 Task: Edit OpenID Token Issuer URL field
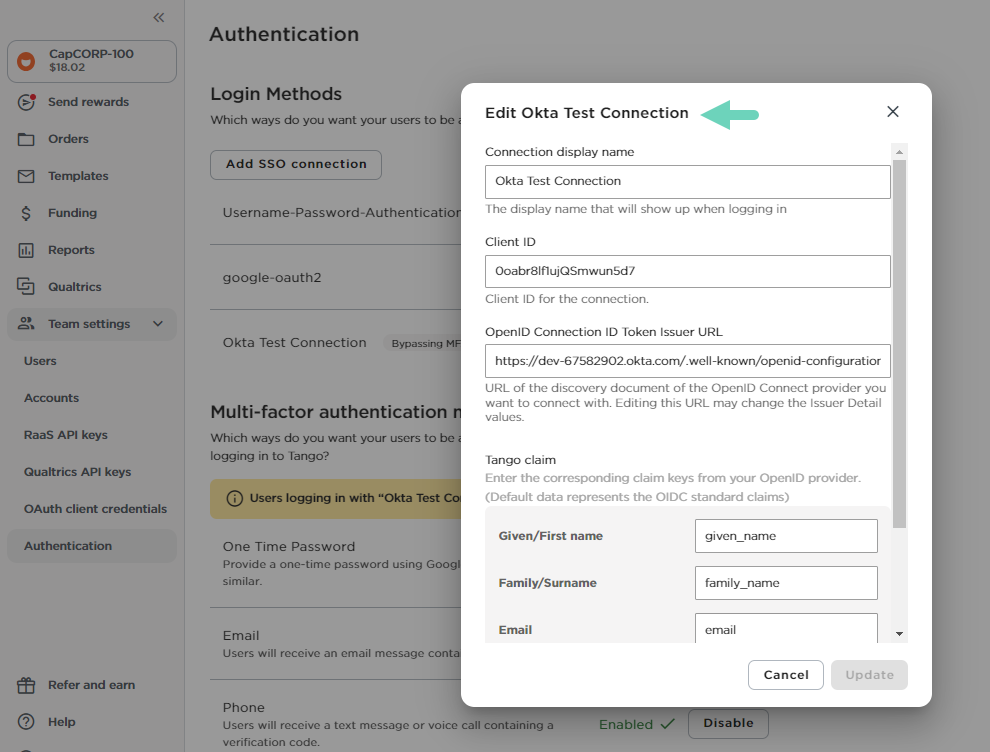(x=688, y=361)
